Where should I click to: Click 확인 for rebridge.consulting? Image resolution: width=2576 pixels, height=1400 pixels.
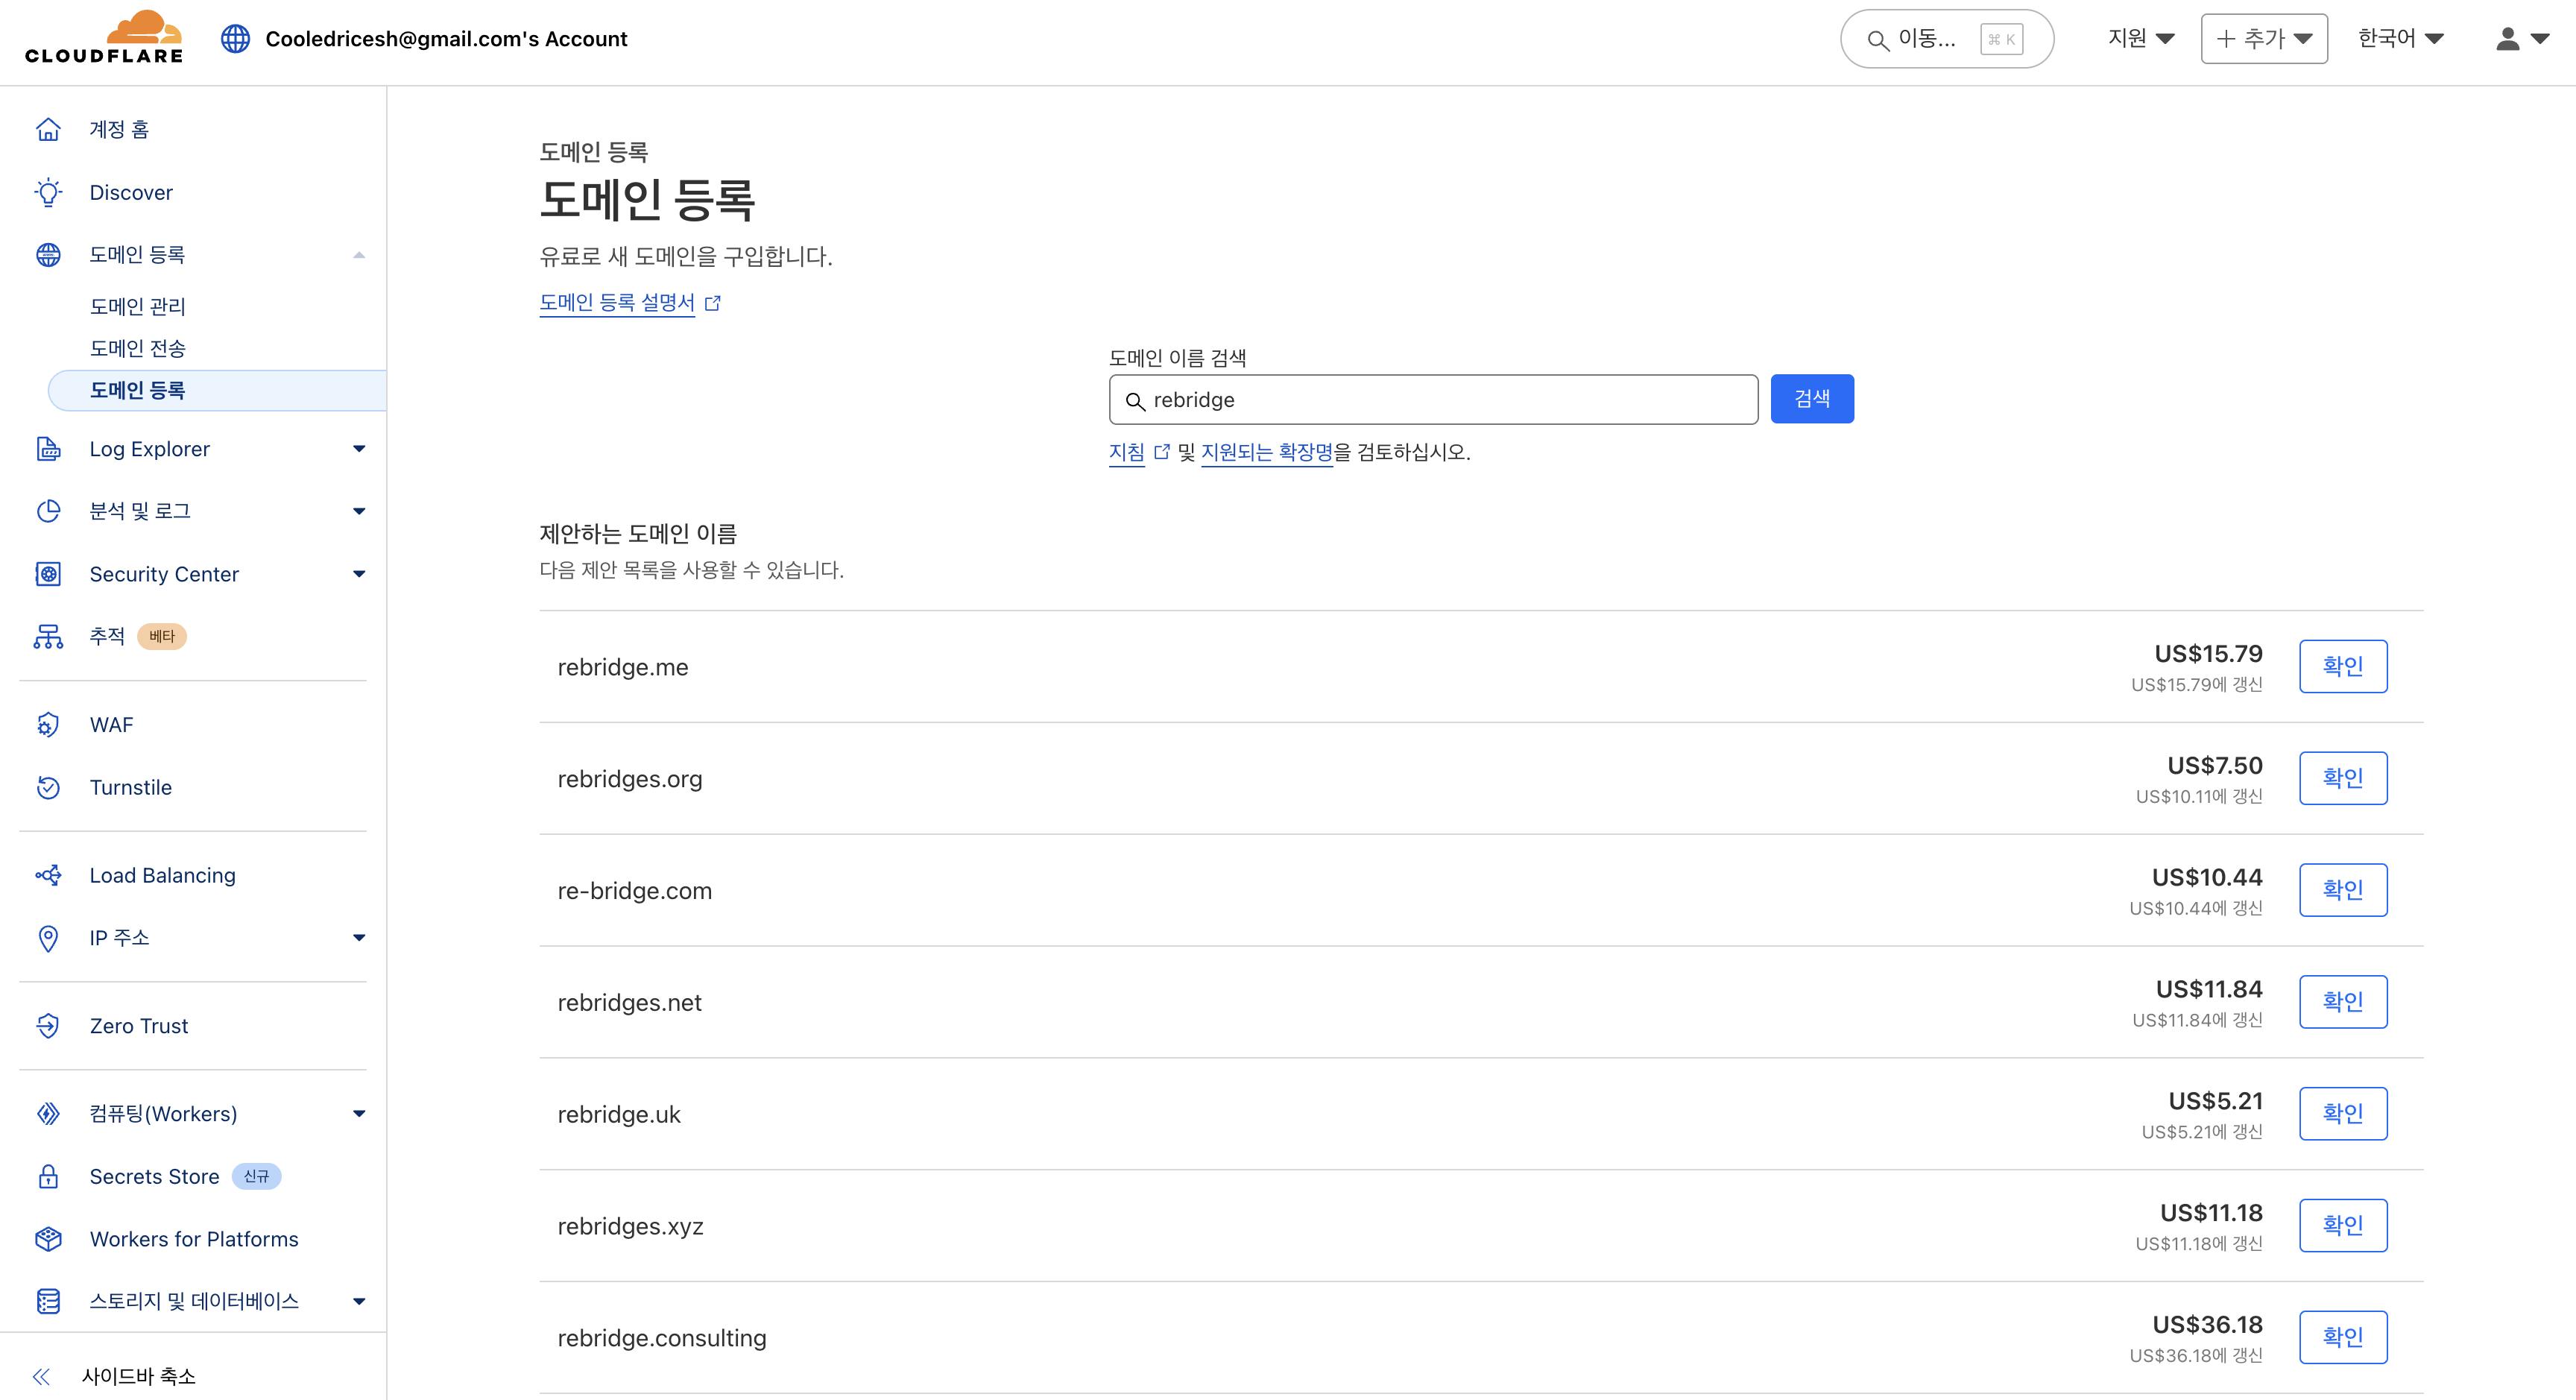click(2343, 1337)
